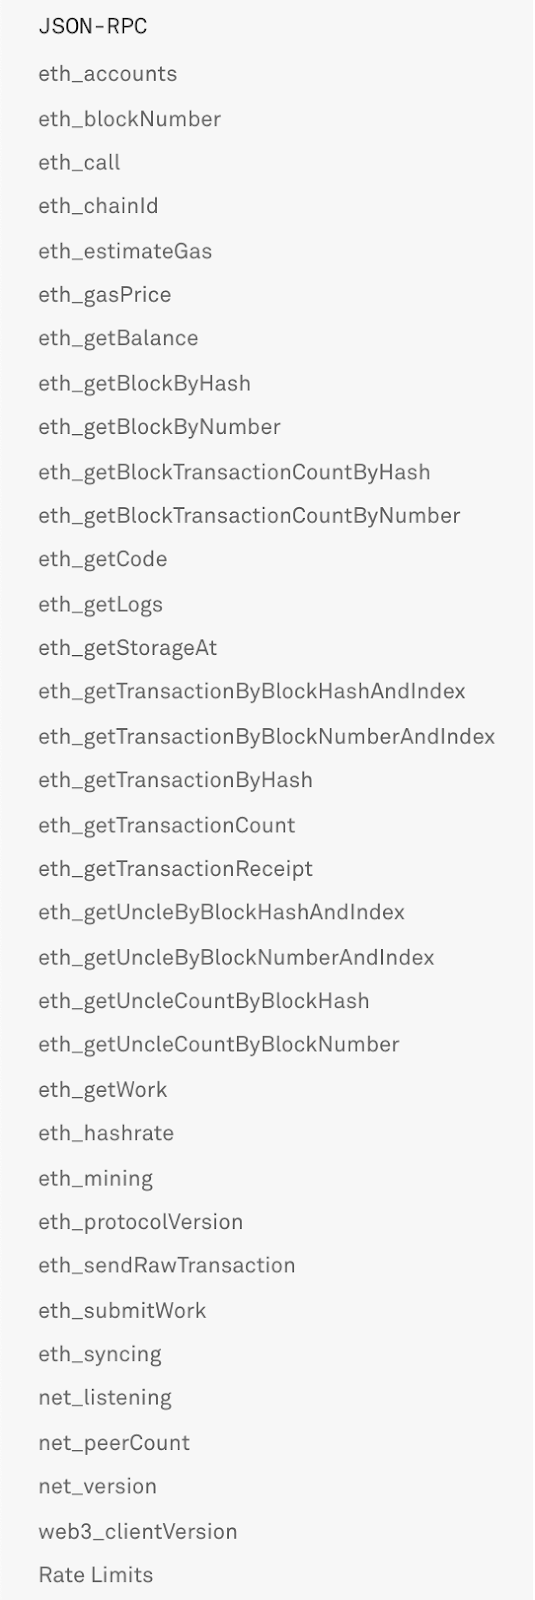The image size is (535, 1600).
Task: Open eth_getTransactionByBlockNumberAndIndex entry
Action: [267, 737]
